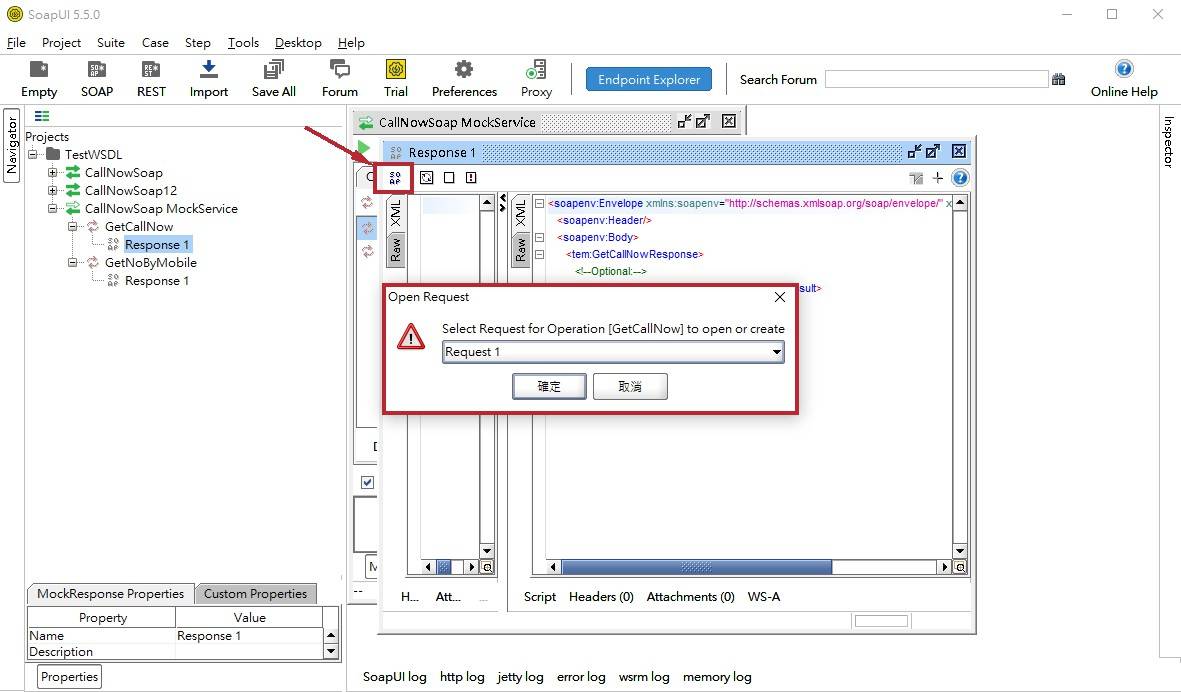Collapse the TestWSDL project node

33,154
